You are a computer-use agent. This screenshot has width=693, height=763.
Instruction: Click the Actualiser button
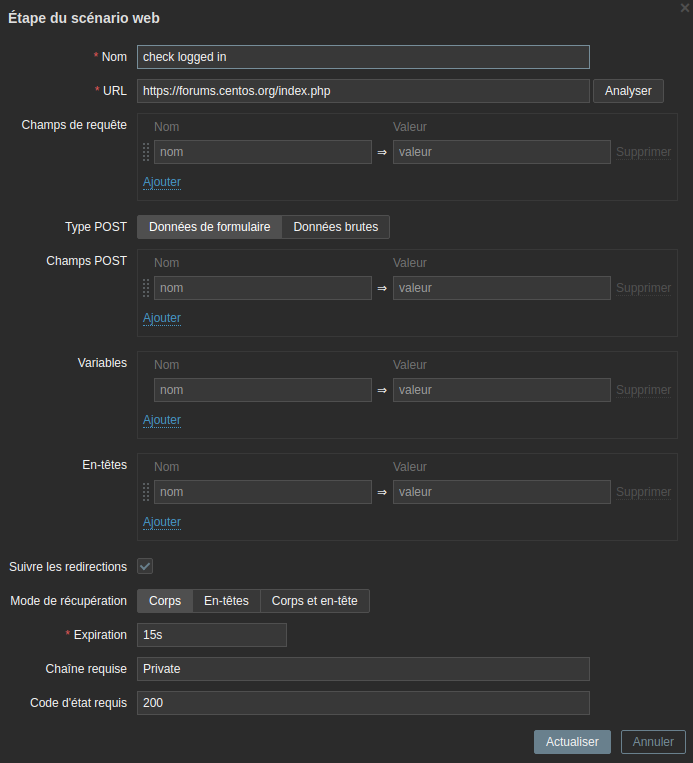572,742
